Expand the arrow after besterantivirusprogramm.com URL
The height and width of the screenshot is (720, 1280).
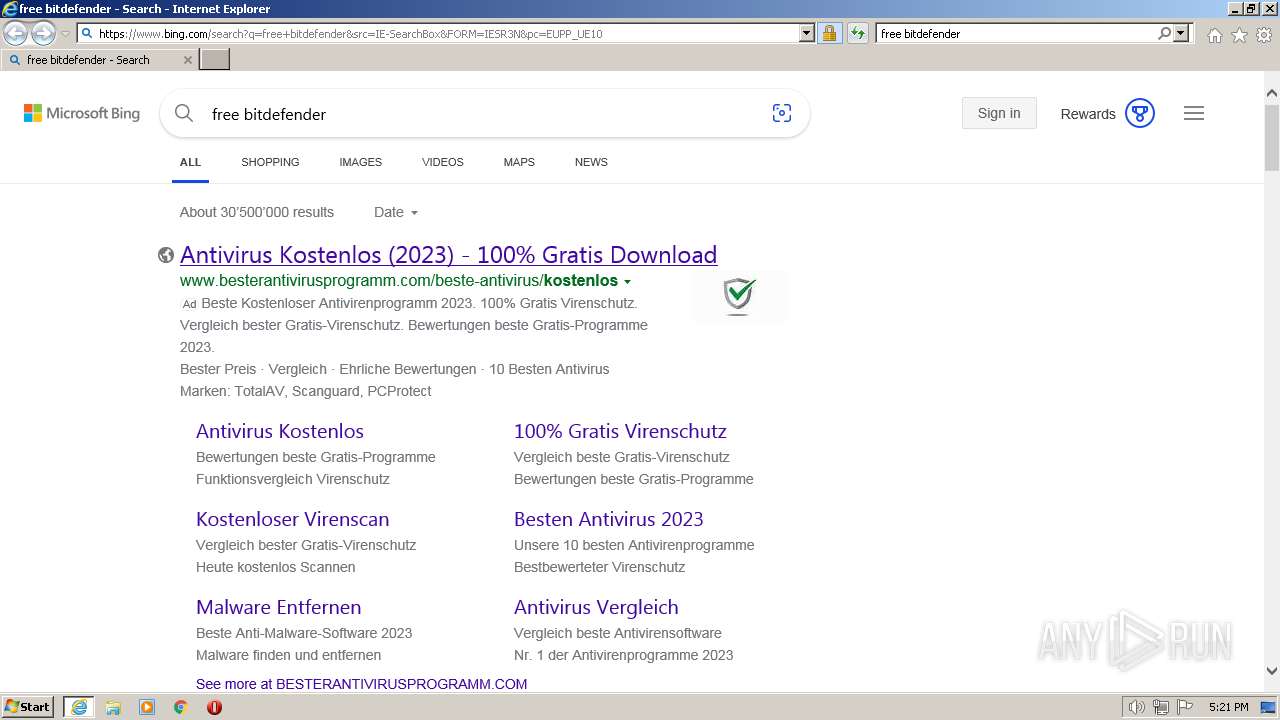coord(627,282)
